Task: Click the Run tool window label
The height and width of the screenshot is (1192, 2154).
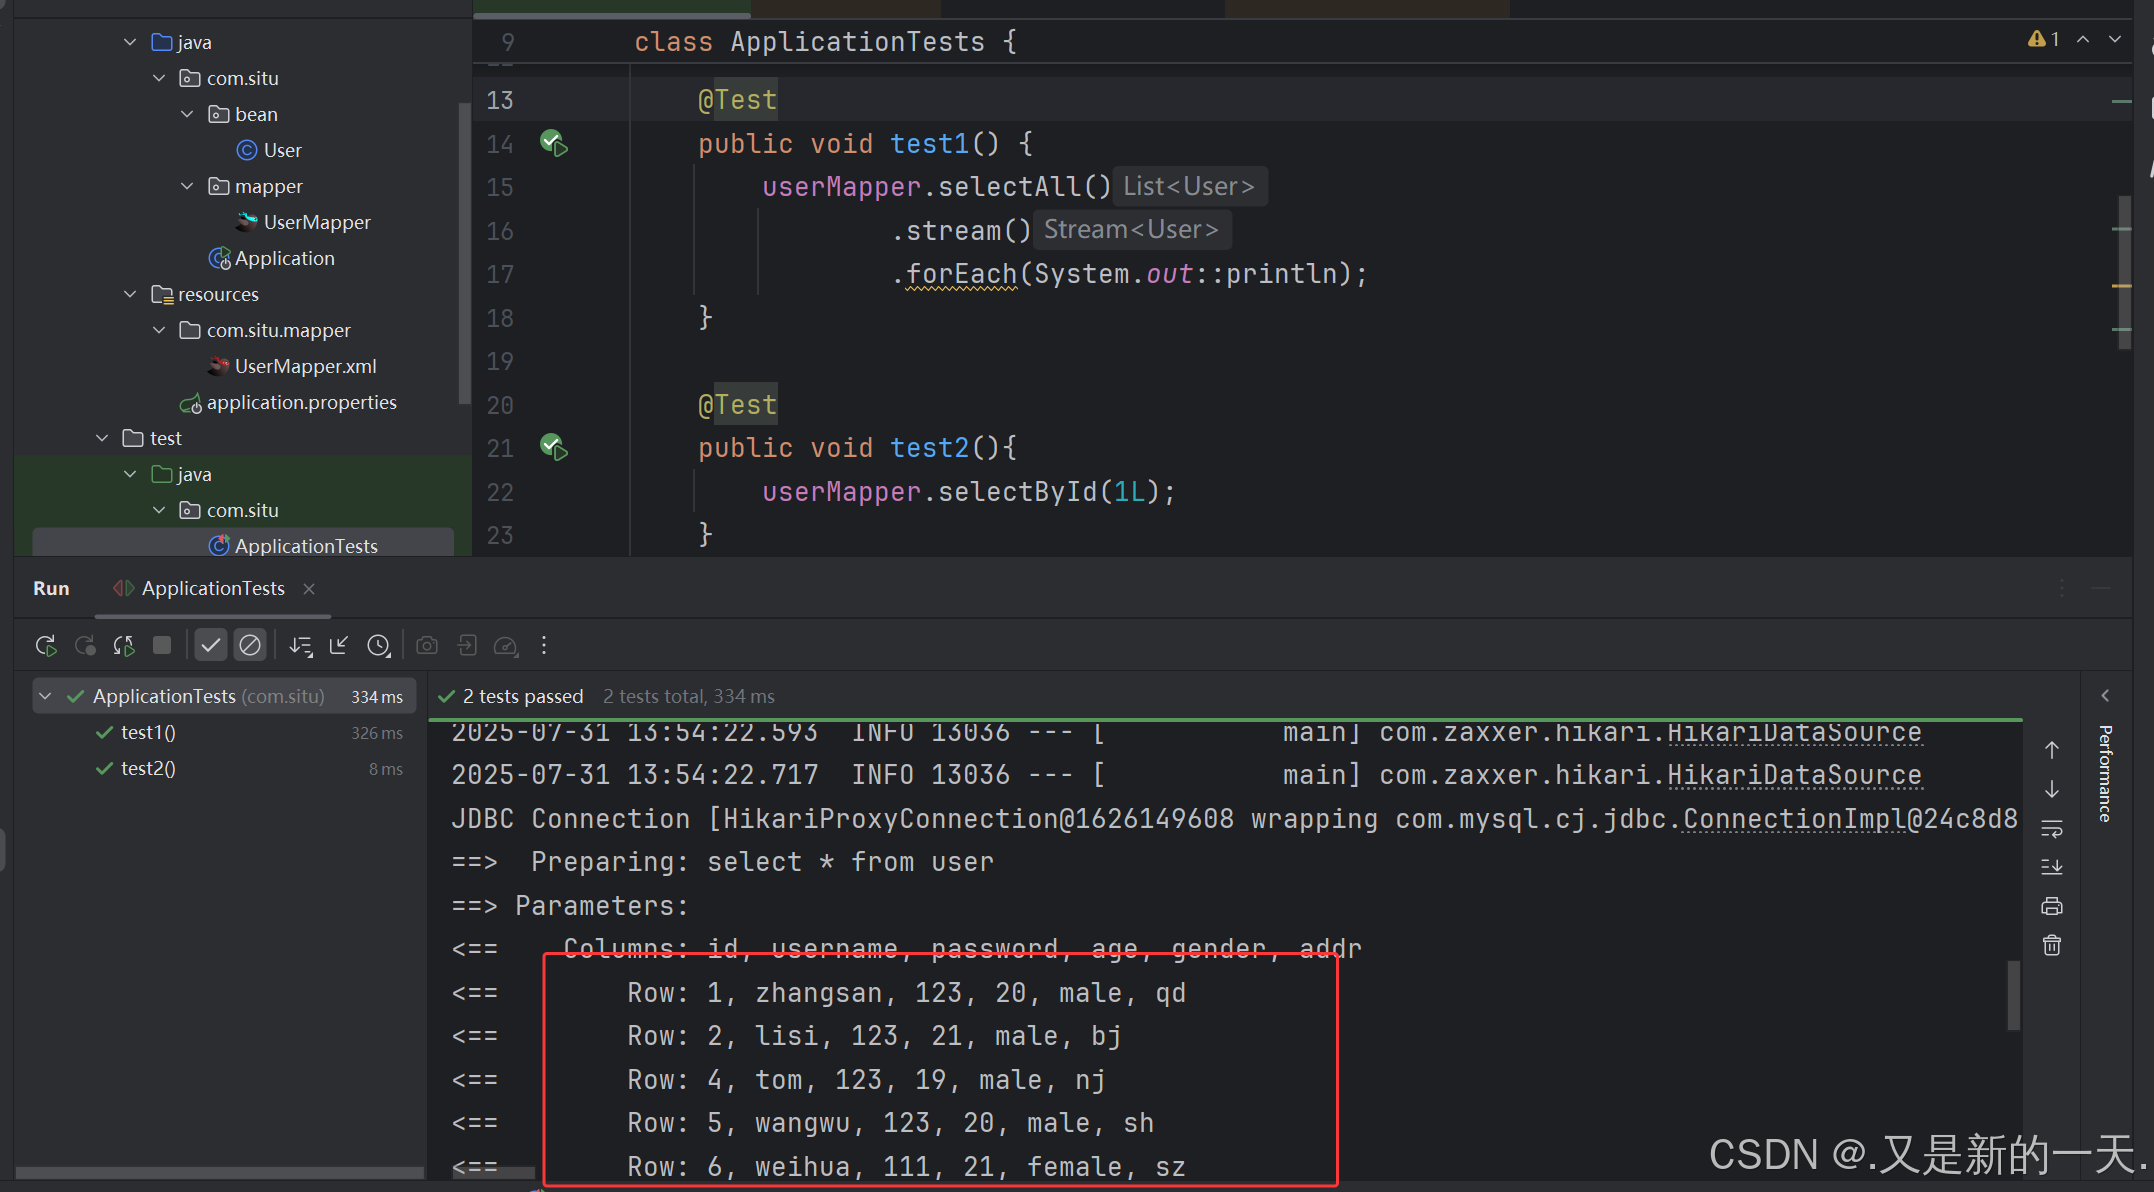Action: pos(51,588)
